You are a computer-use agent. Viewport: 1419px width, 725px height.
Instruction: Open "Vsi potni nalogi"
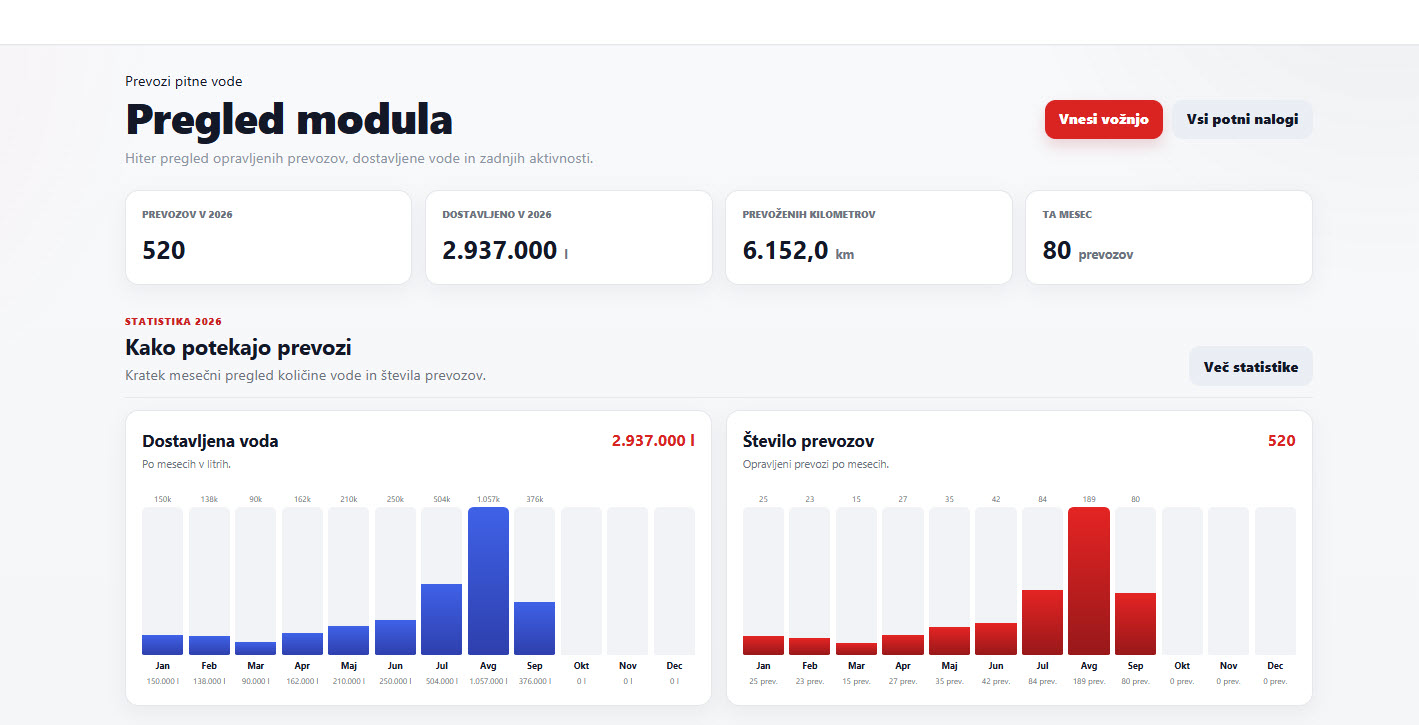1242,119
